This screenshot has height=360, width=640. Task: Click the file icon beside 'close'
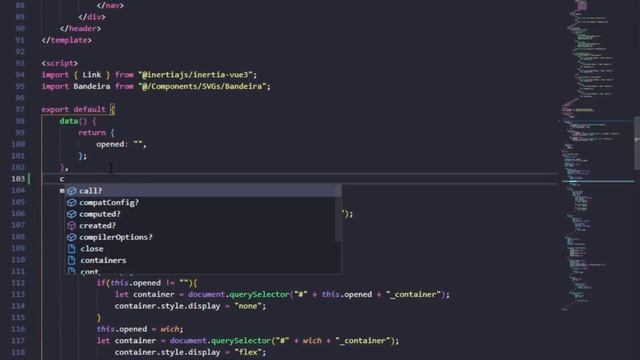coord(72,249)
